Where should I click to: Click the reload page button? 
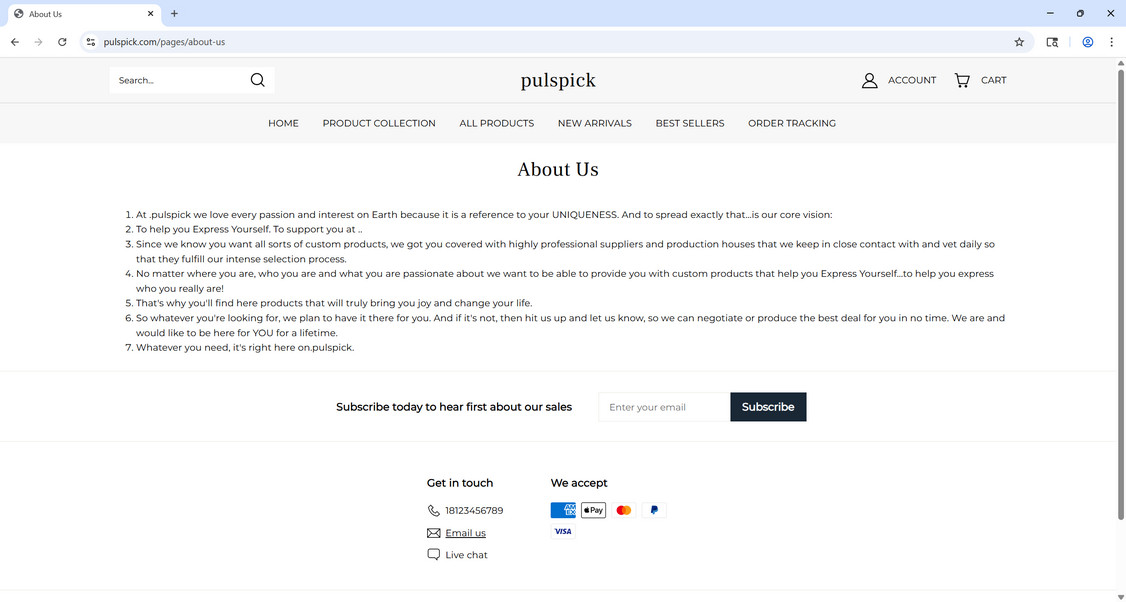[62, 42]
